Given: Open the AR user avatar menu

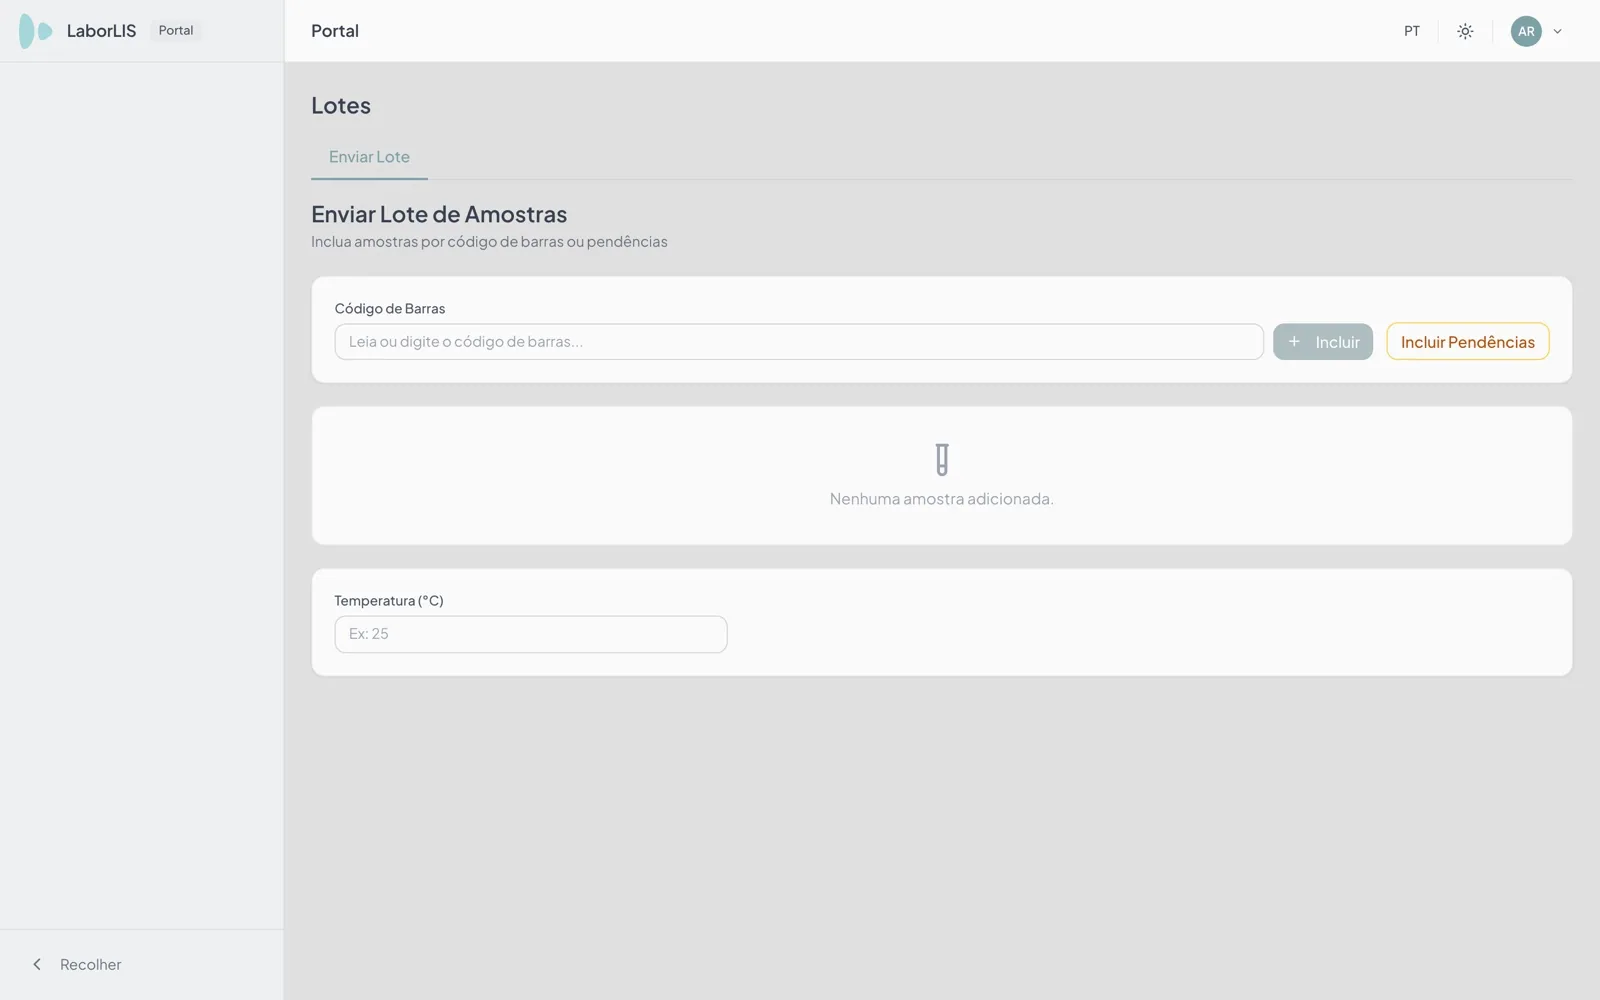Looking at the screenshot, I should 1526,31.
